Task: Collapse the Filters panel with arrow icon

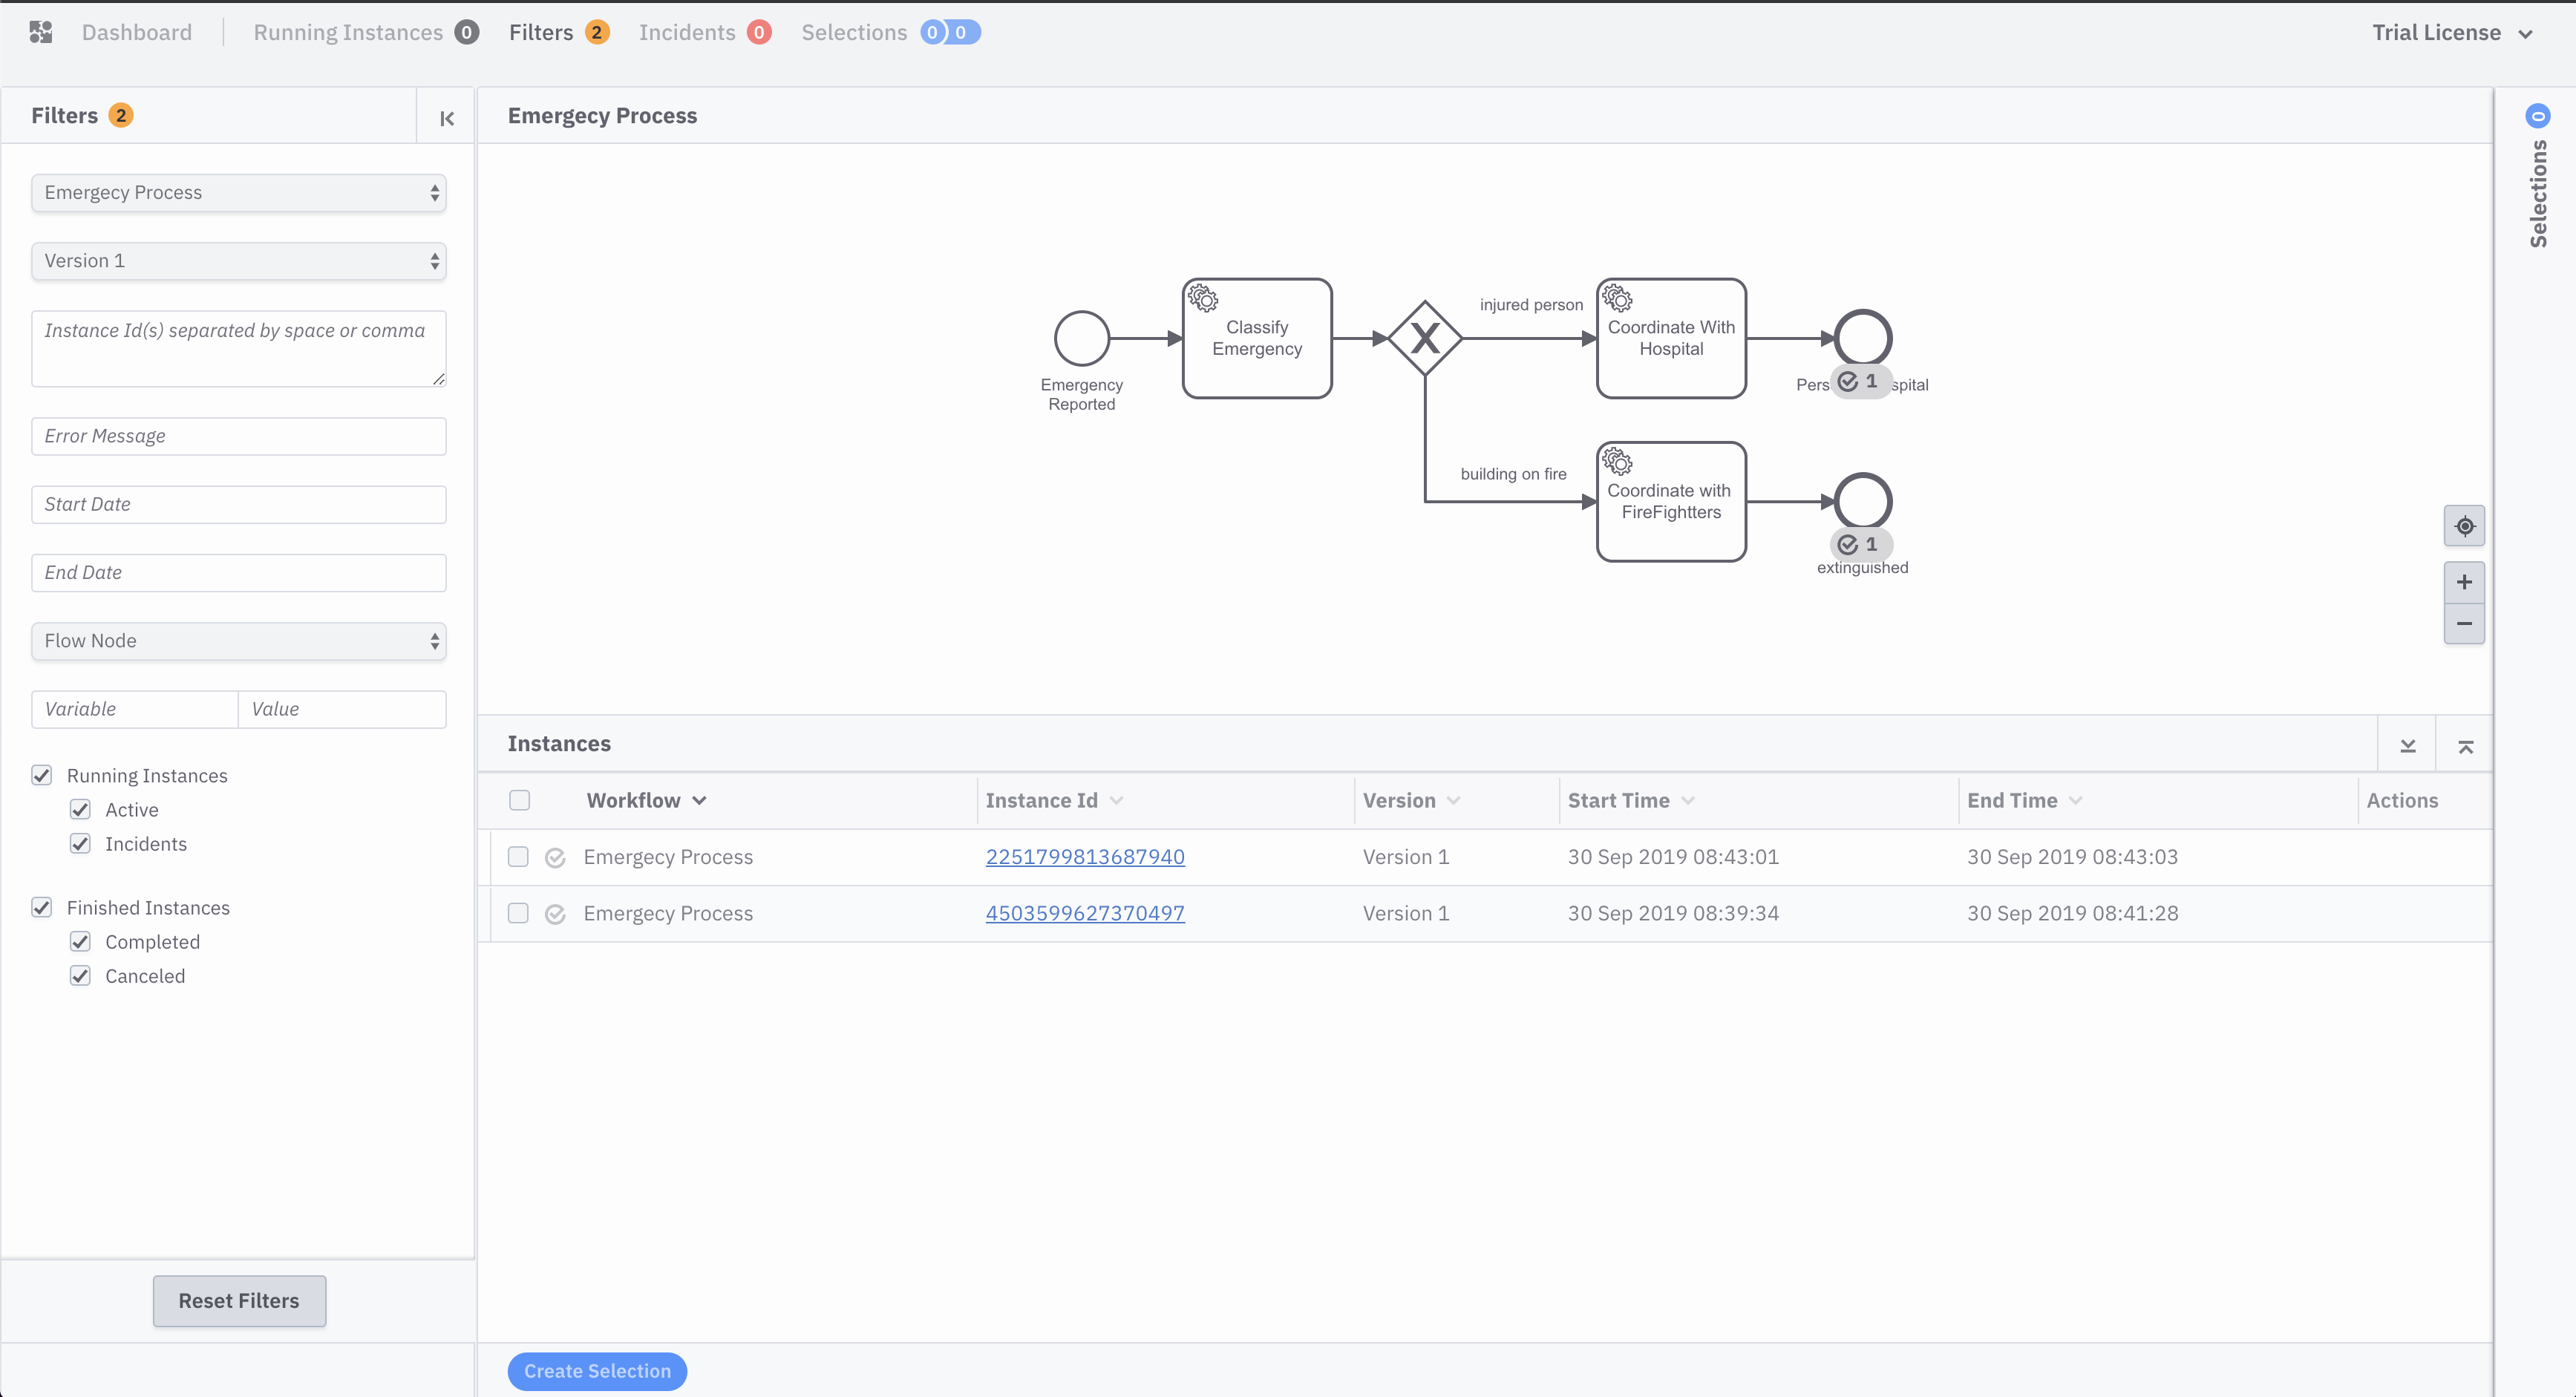Action: tap(446, 118)
